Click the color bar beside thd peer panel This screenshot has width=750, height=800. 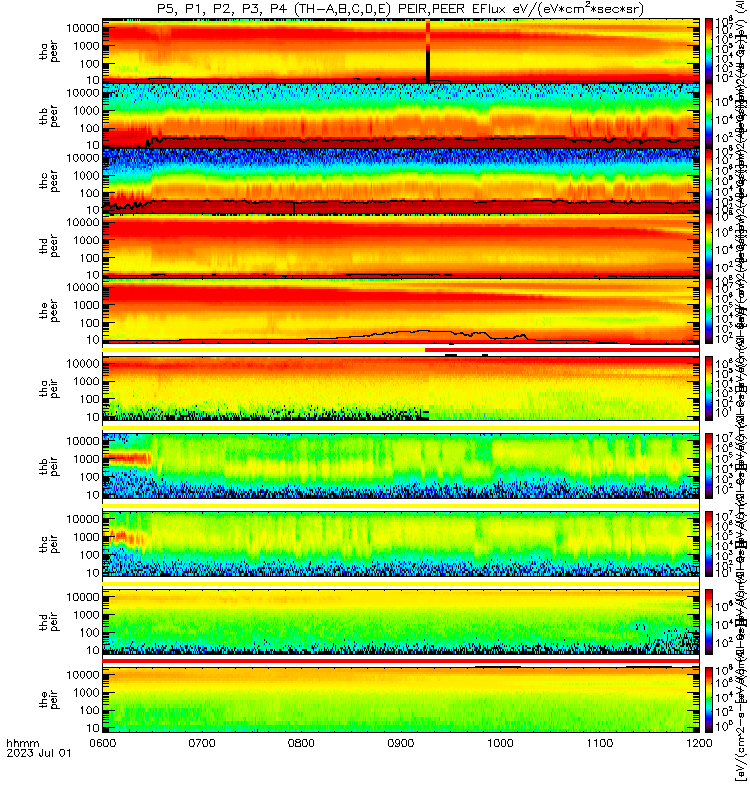[x=709, y=245]
